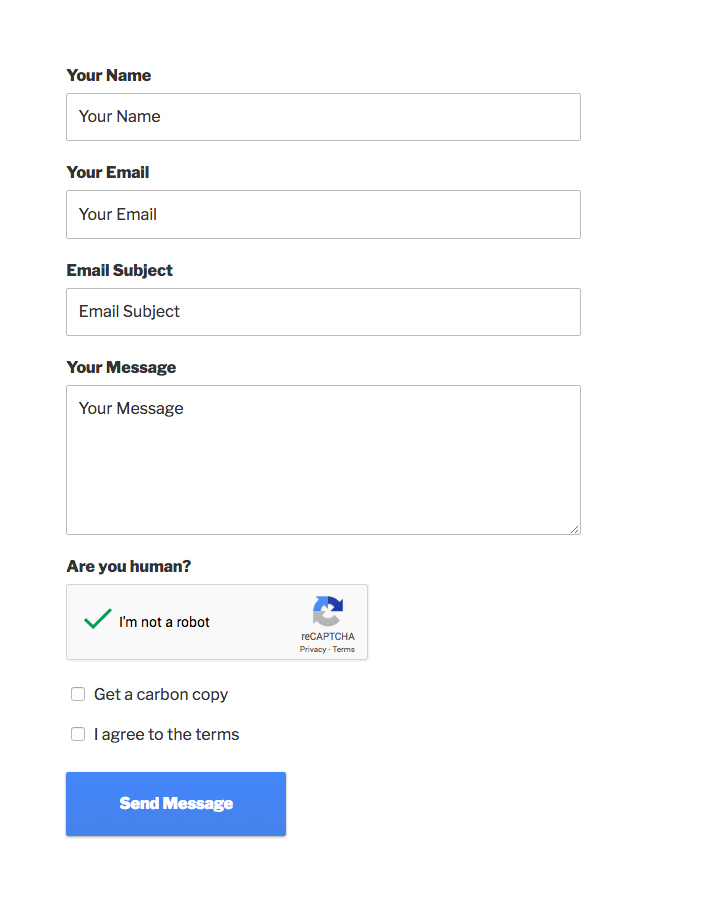Click inside the Your Message textarea
Screen dimensions: 710x914
(323, 460)
